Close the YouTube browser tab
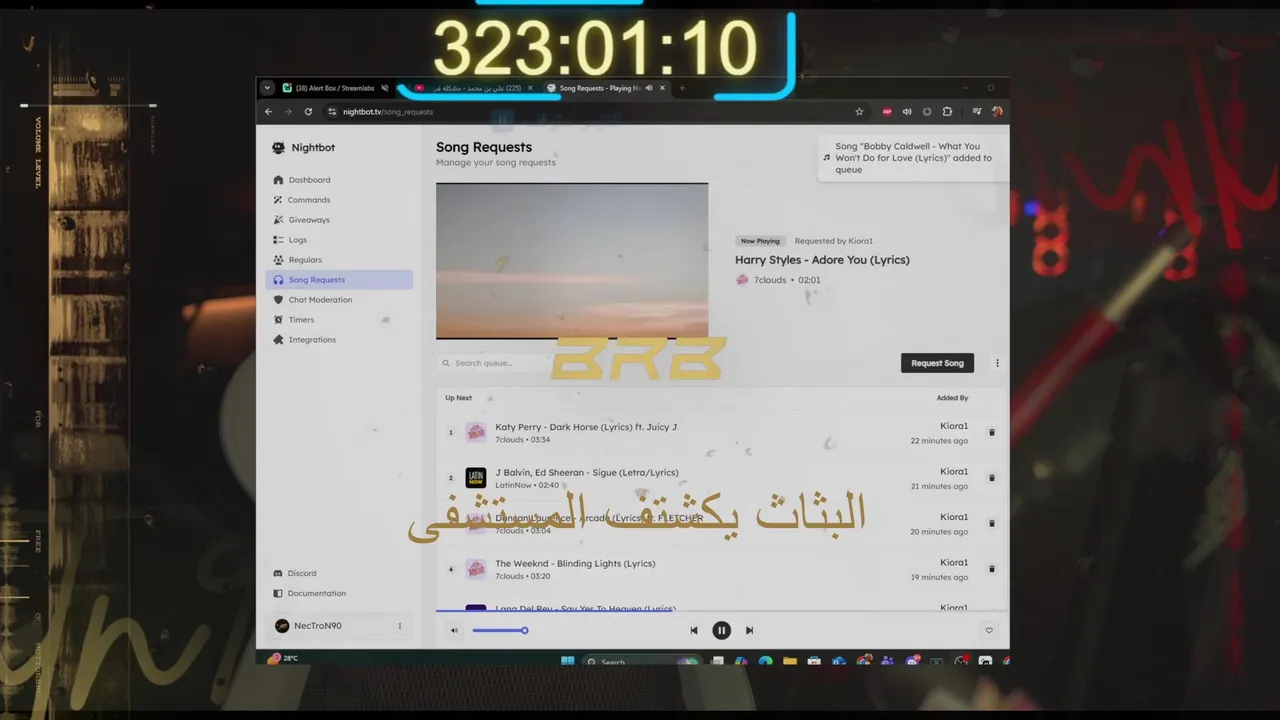The width and height of the screenshot is (1280, 720). pyautogui.click(x=530, y=88)
